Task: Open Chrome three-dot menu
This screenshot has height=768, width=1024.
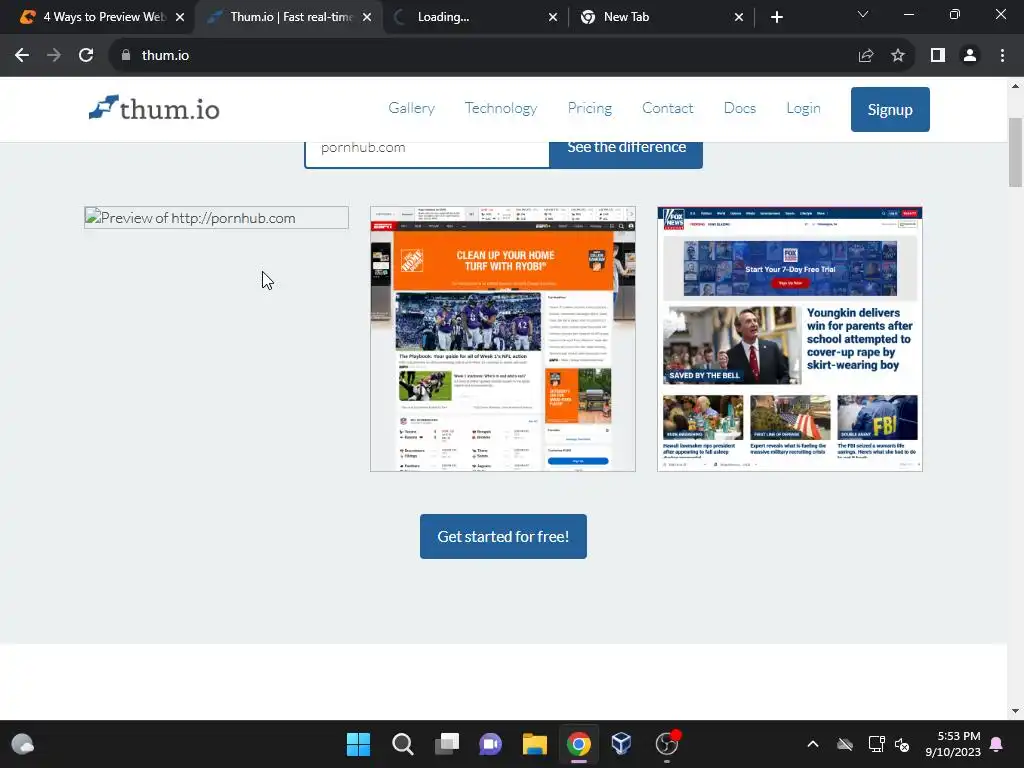Action: 1002,56
